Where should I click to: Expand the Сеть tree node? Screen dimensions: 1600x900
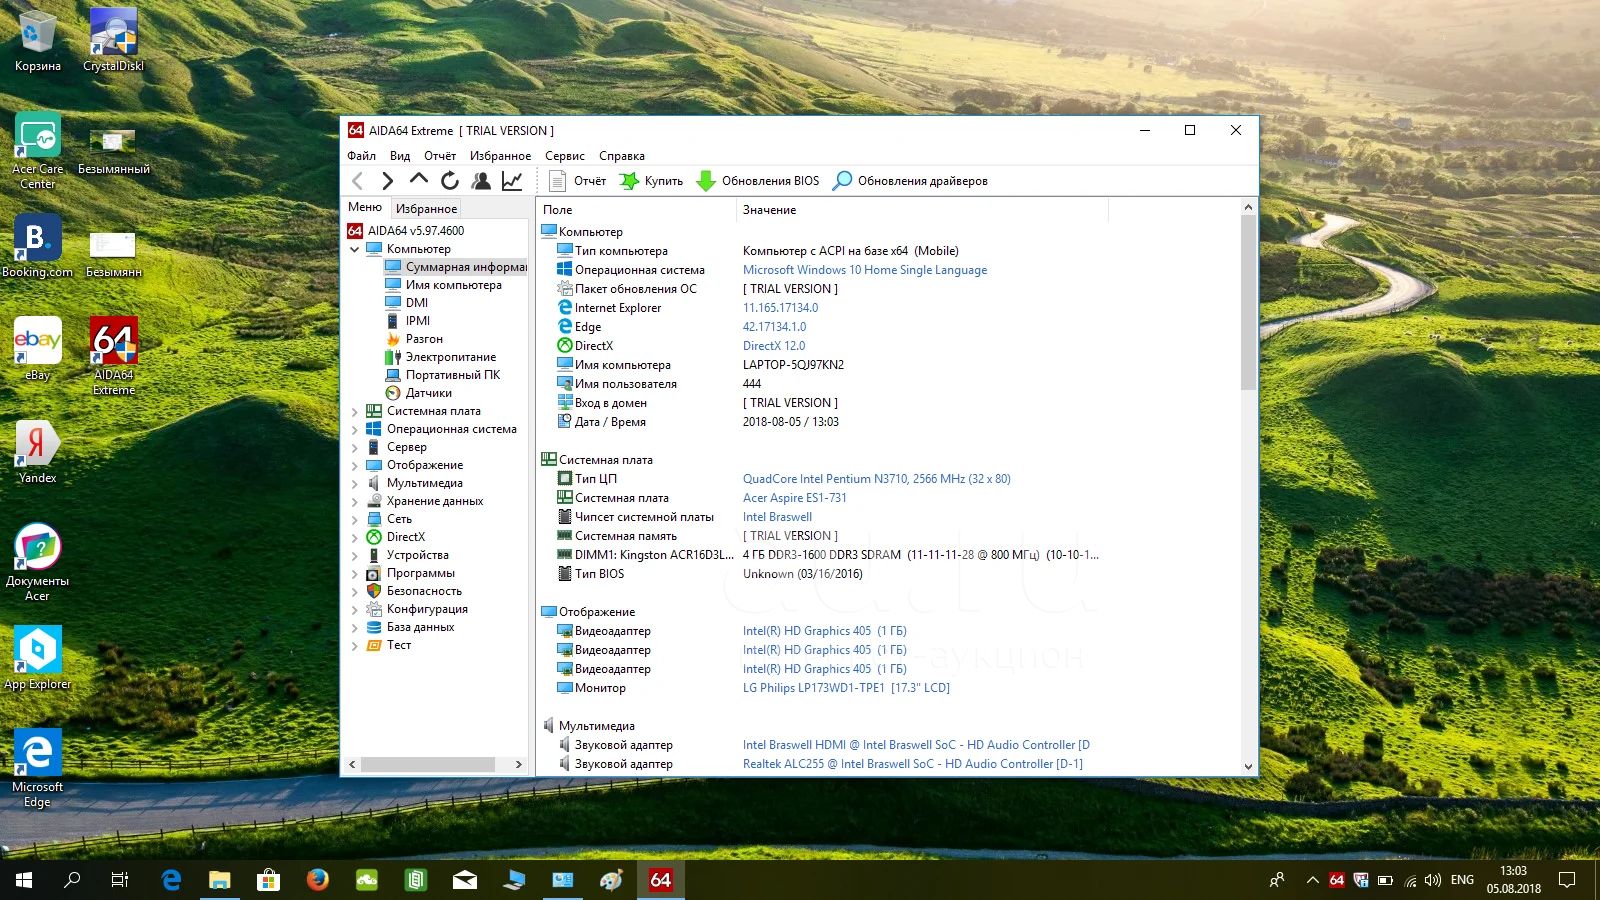355,519
